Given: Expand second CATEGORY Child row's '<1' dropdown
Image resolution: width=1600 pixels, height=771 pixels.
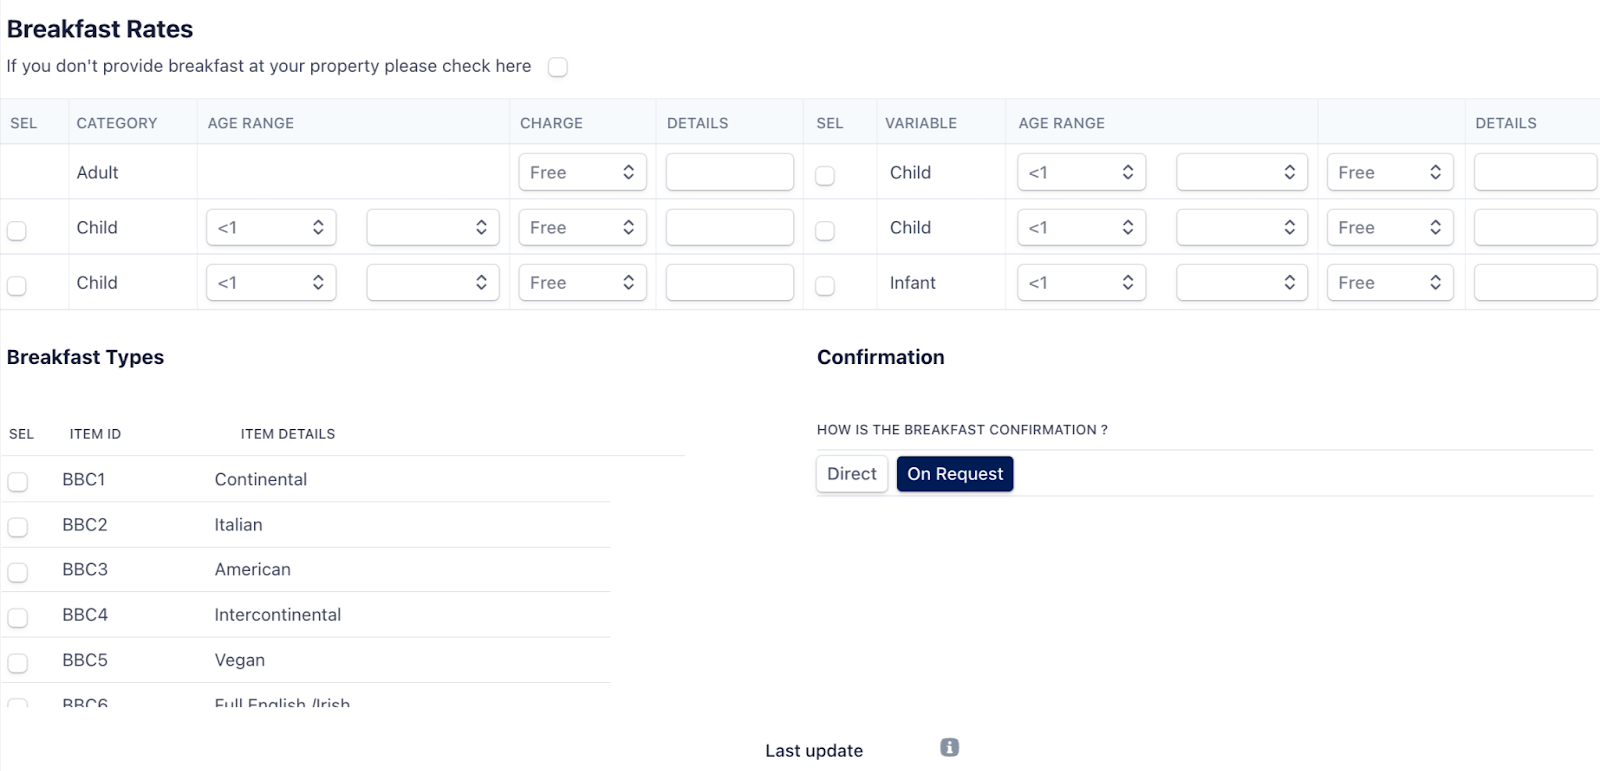Looking at the screenshot, I should point(271,283).
